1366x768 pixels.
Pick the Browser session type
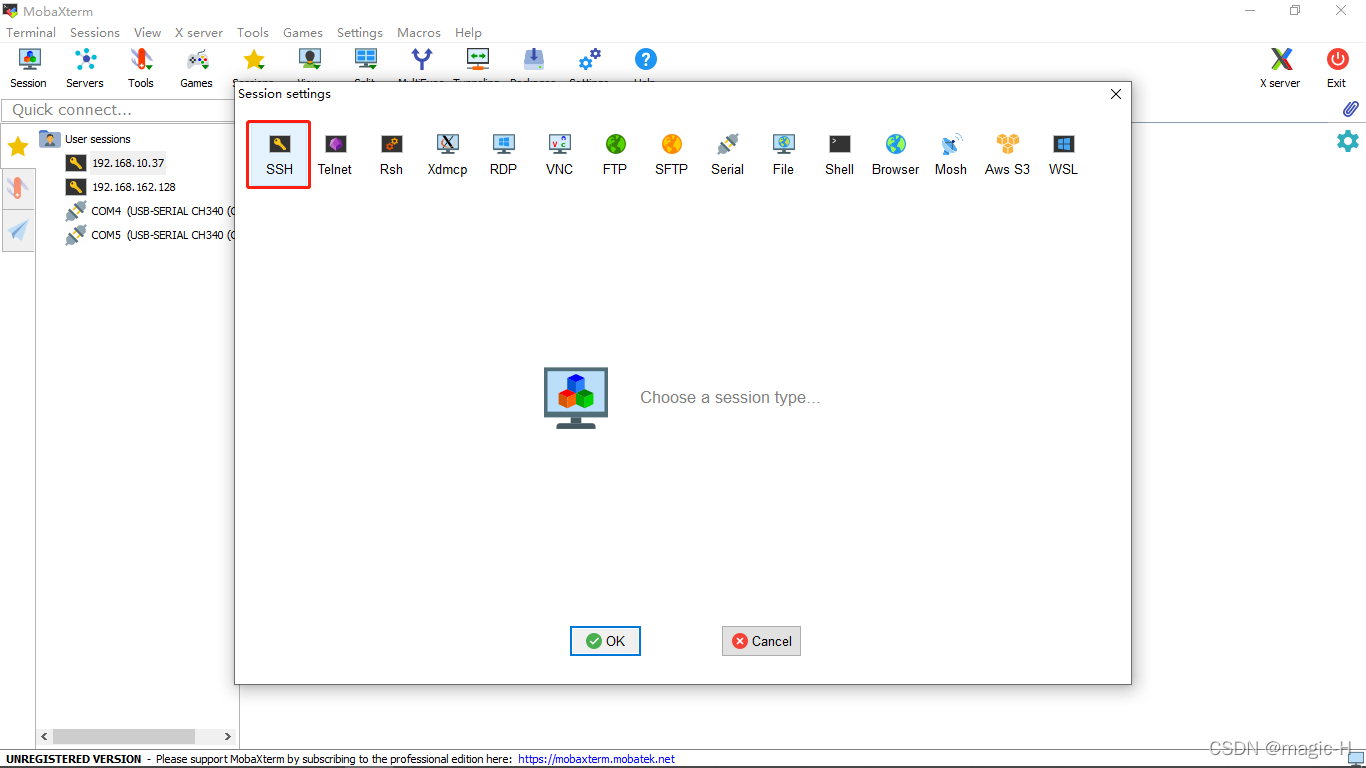[895, 155]
